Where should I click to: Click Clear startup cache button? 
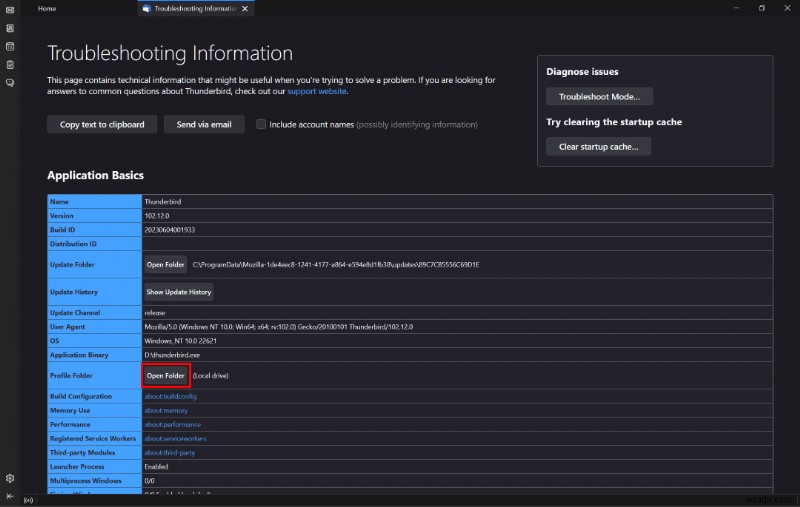click(x=598, y=147)
